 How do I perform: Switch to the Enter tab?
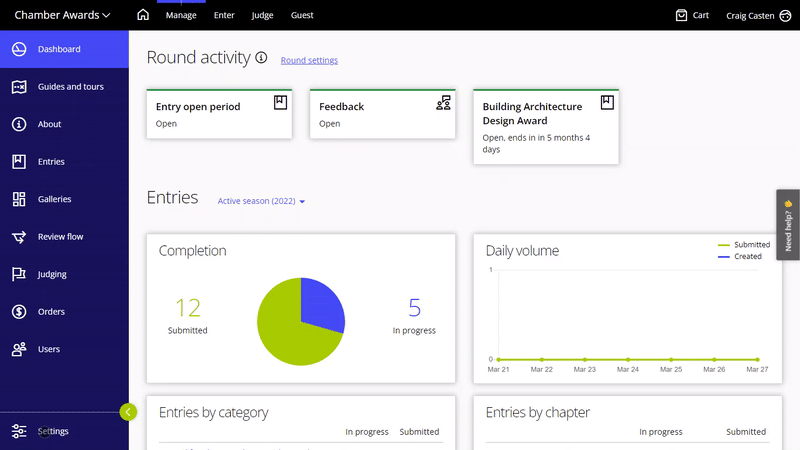coord(224,15)
